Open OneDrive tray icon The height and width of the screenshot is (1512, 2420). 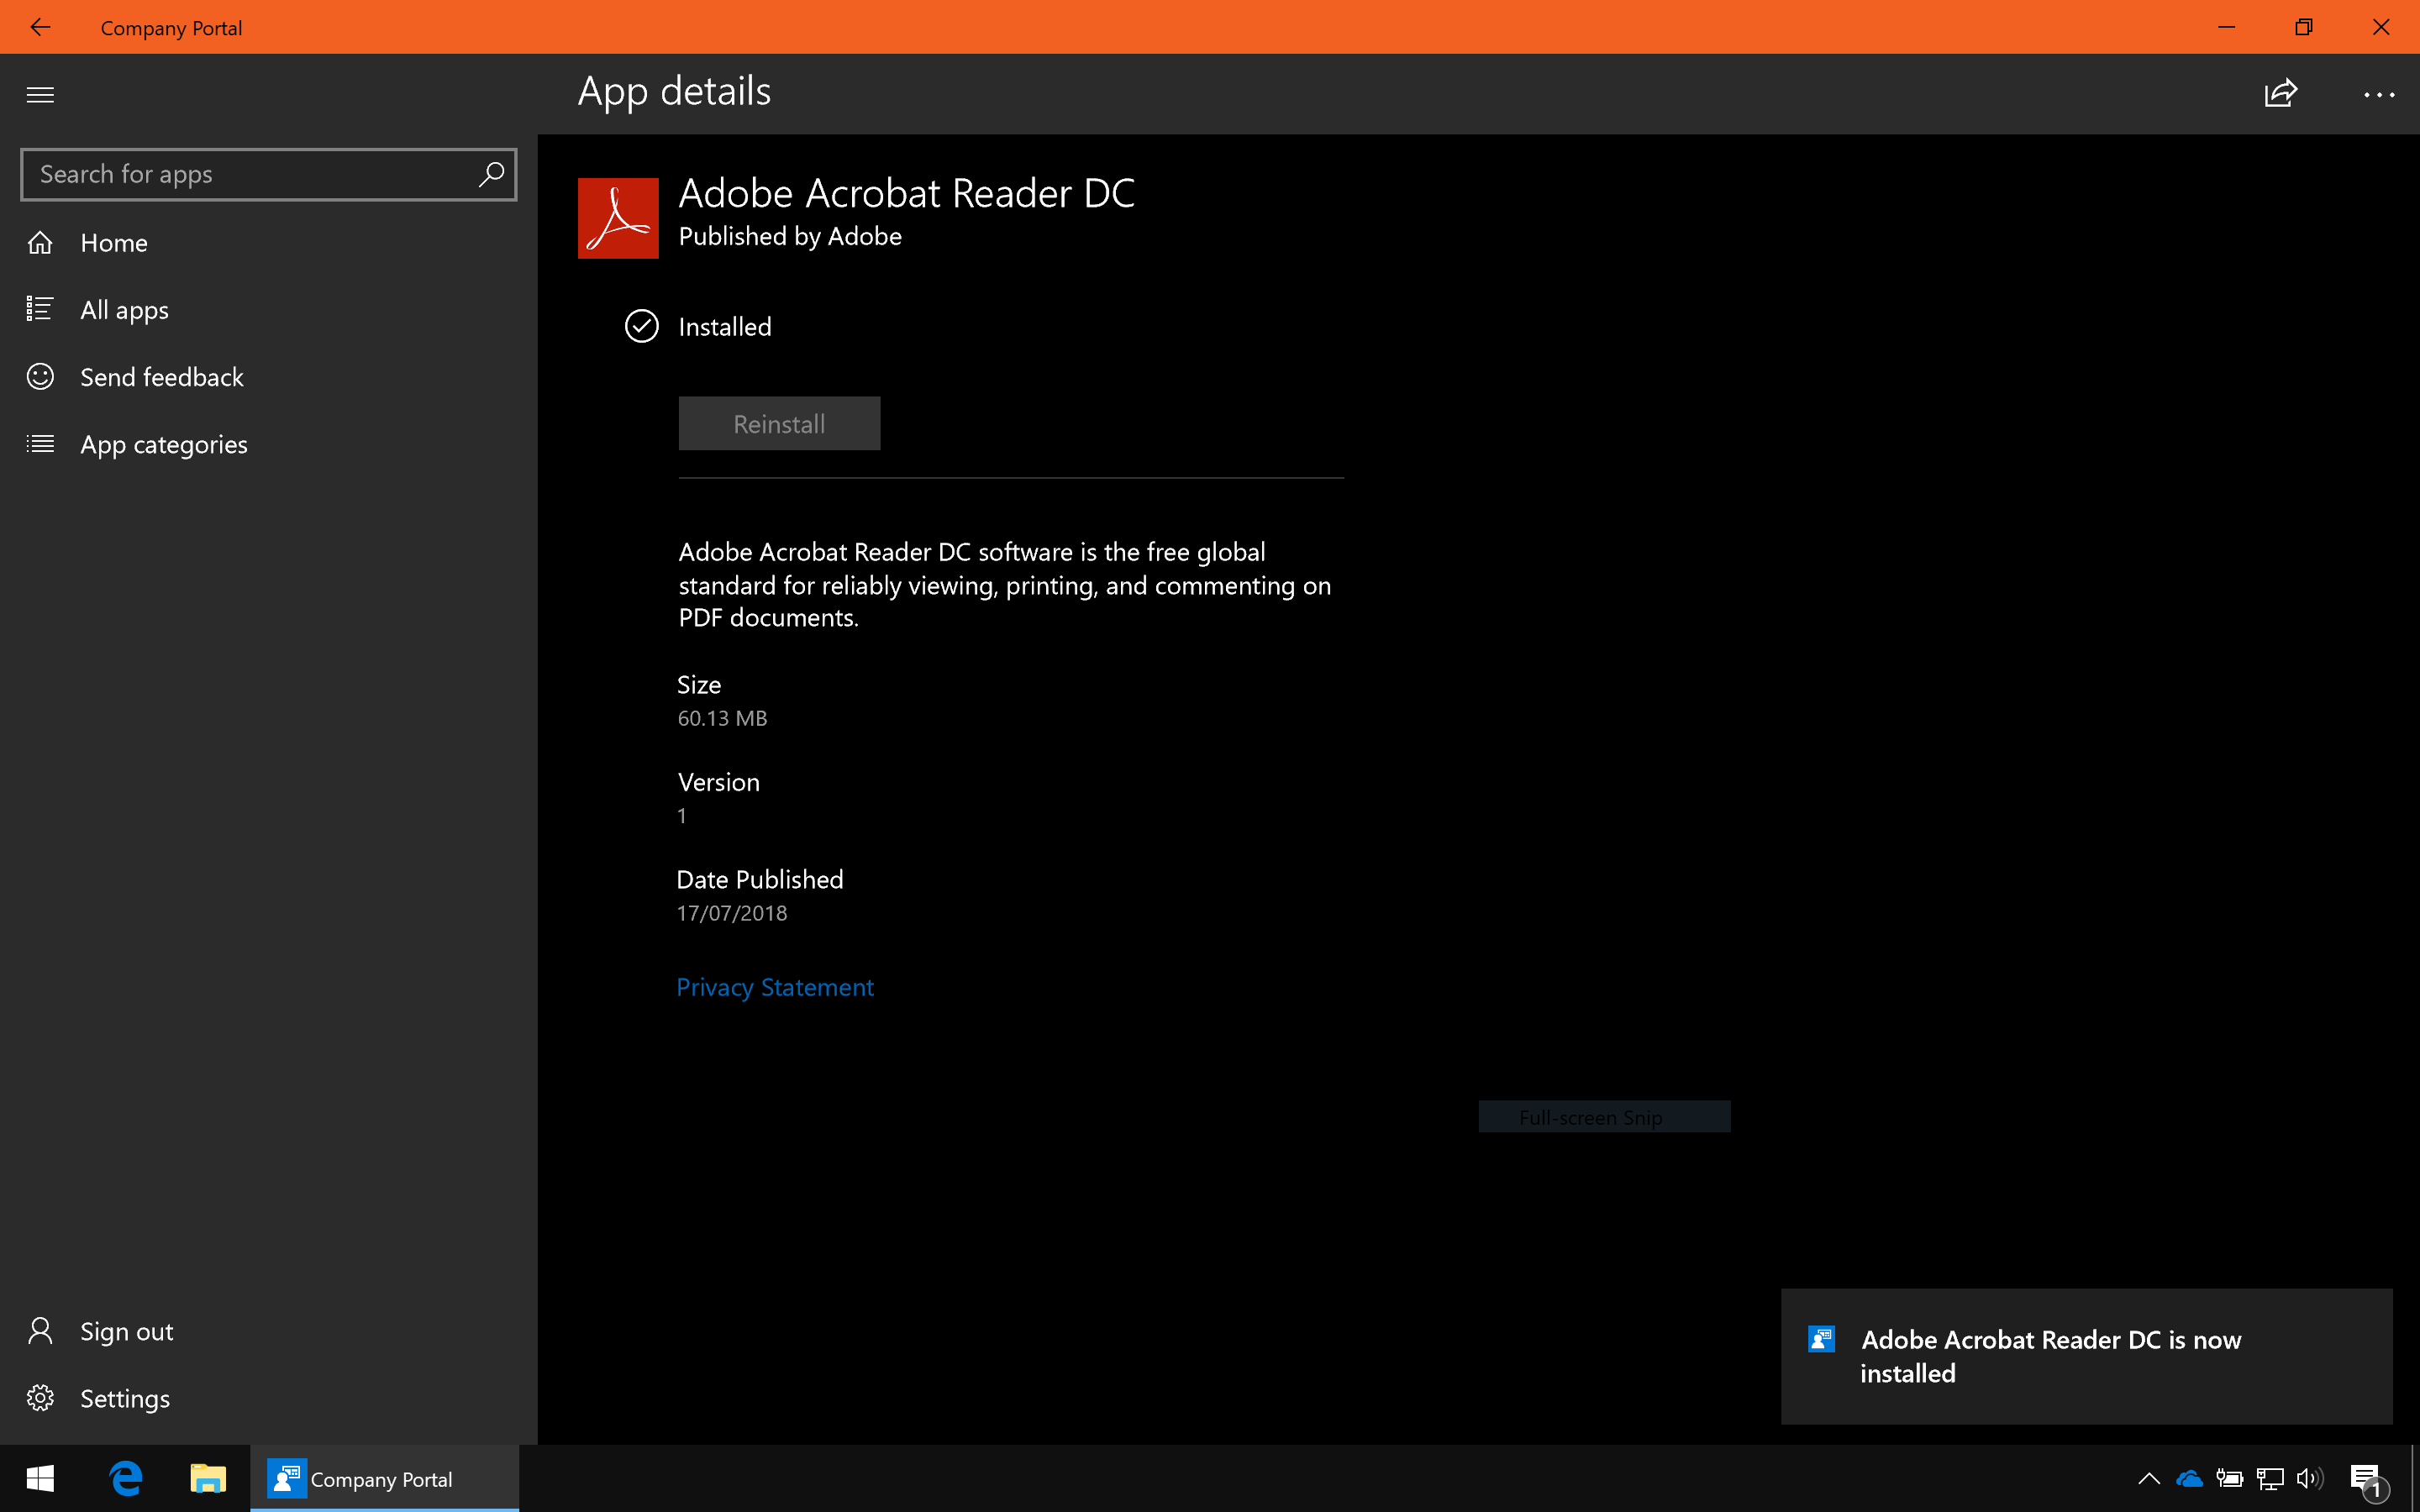(2189, 1478)
